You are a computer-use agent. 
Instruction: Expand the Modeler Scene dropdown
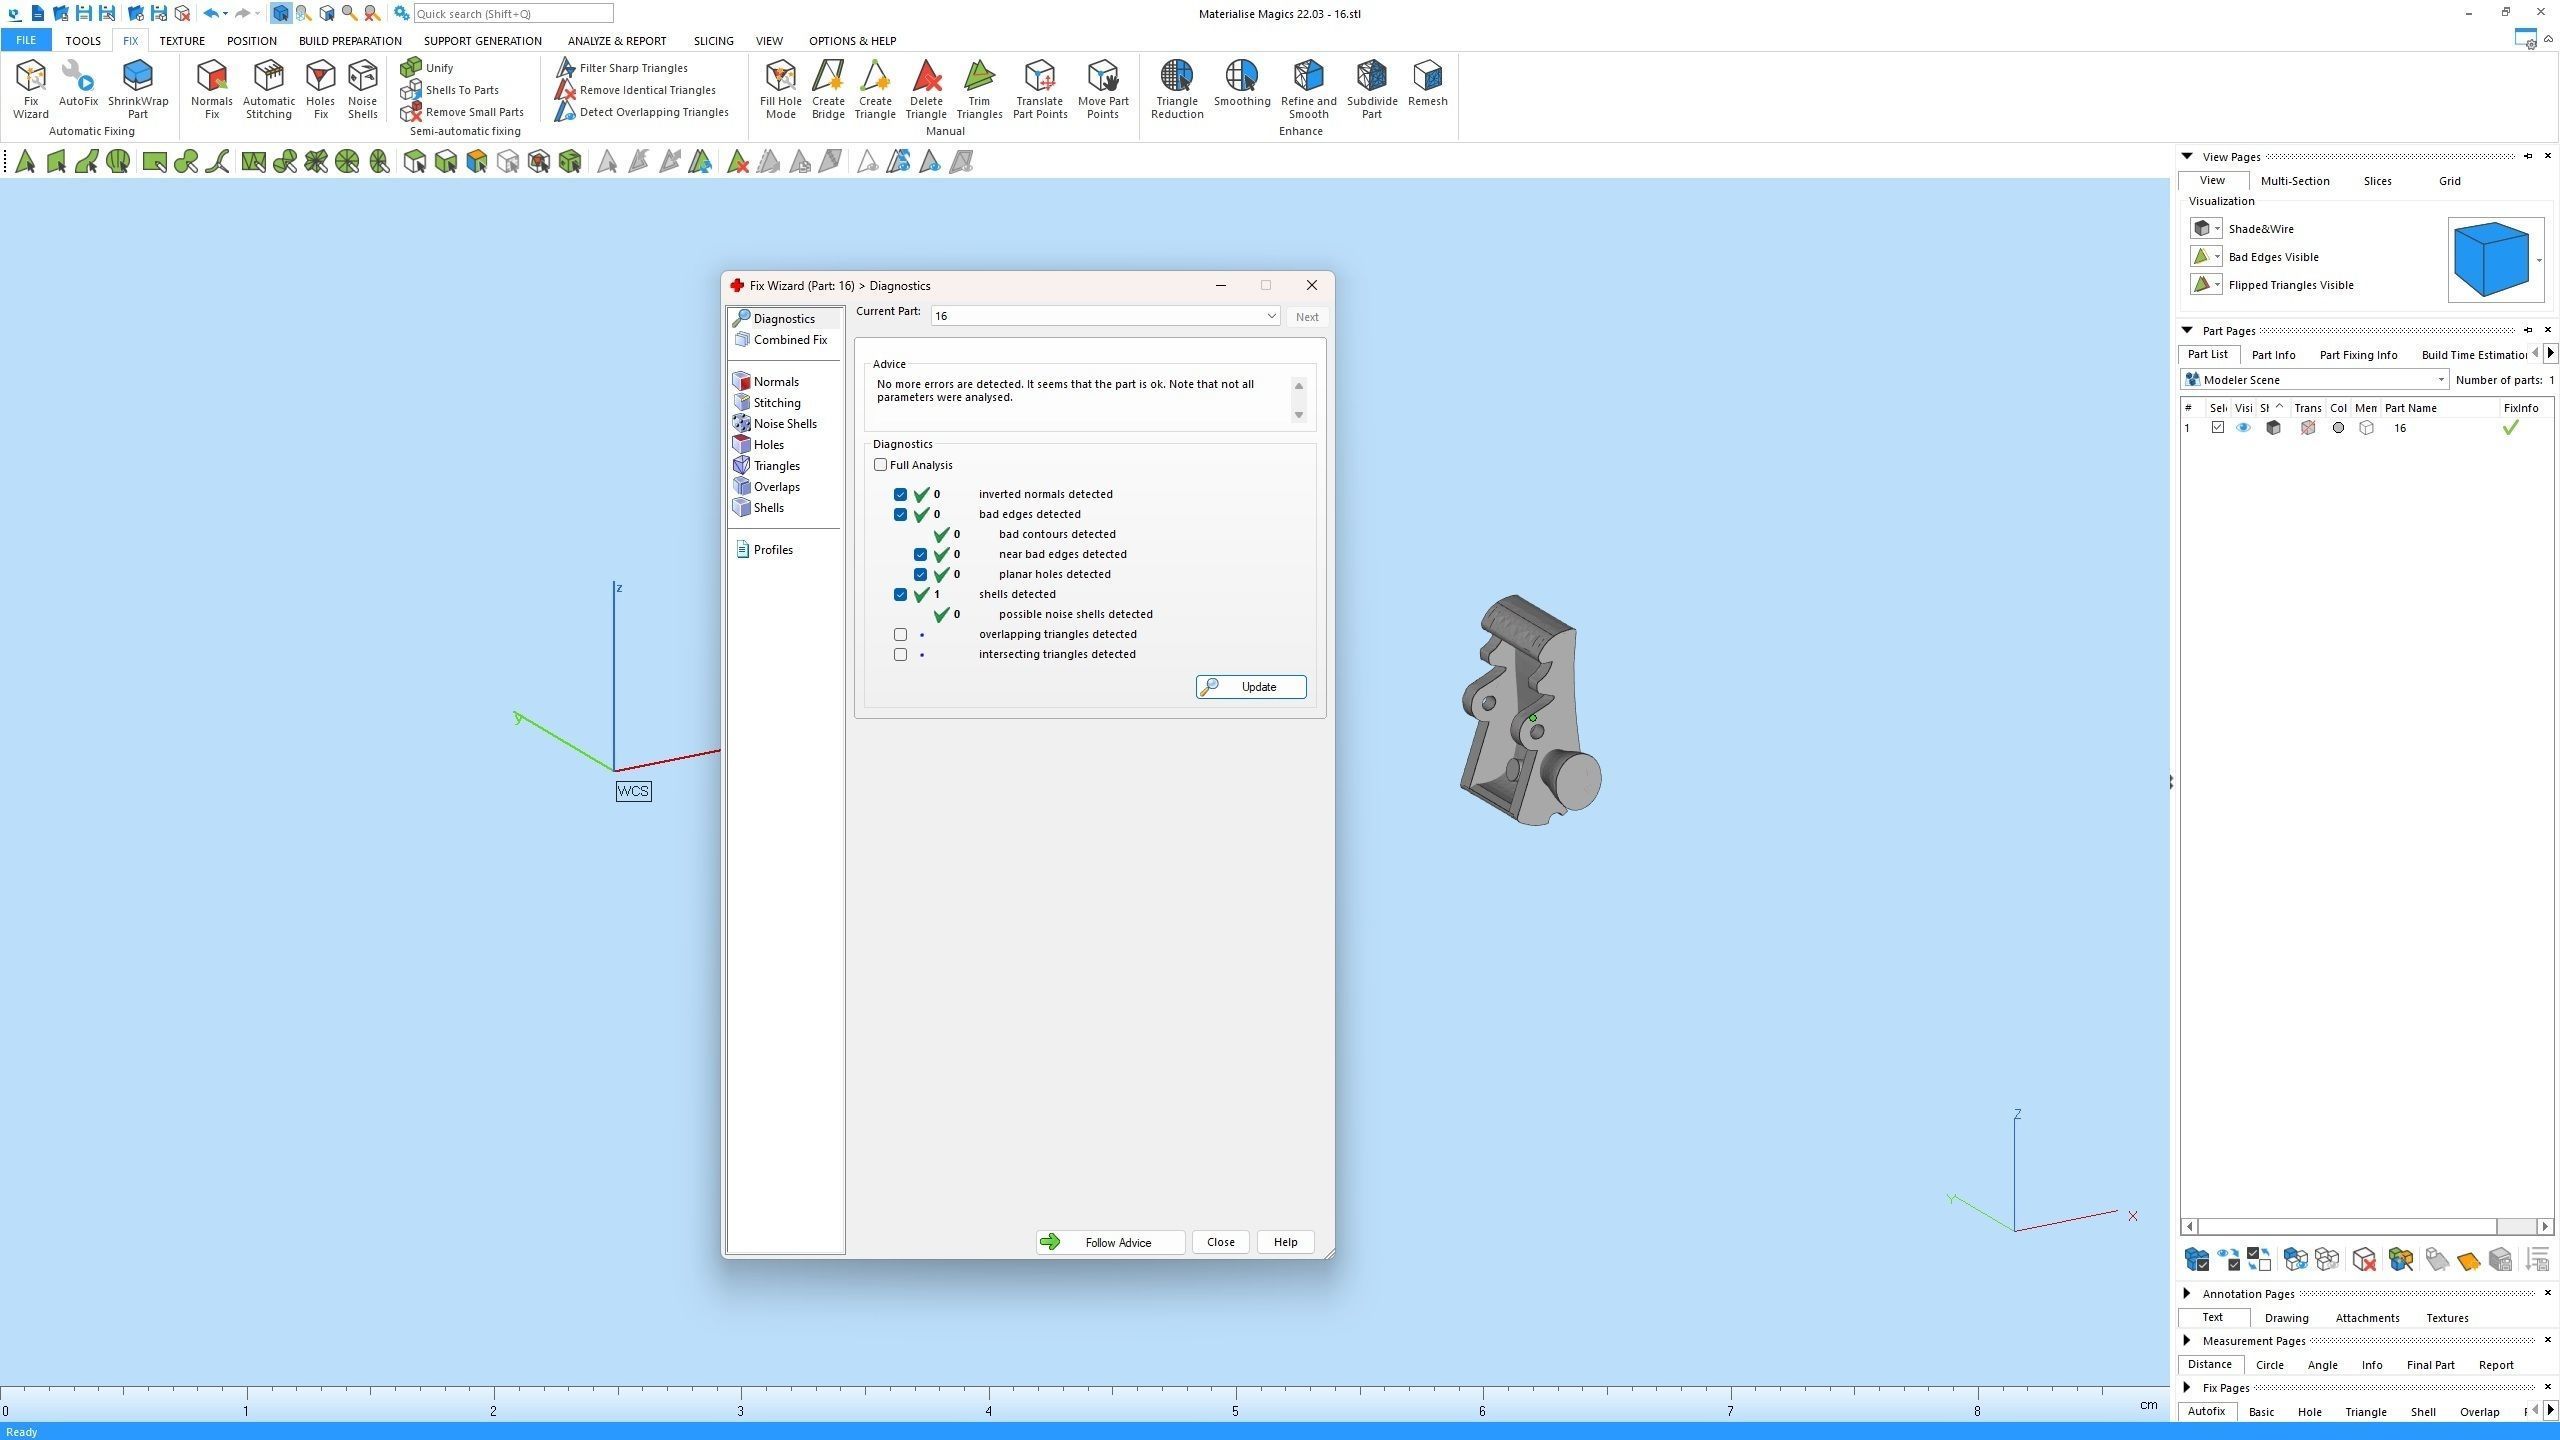coord(2440,380)
